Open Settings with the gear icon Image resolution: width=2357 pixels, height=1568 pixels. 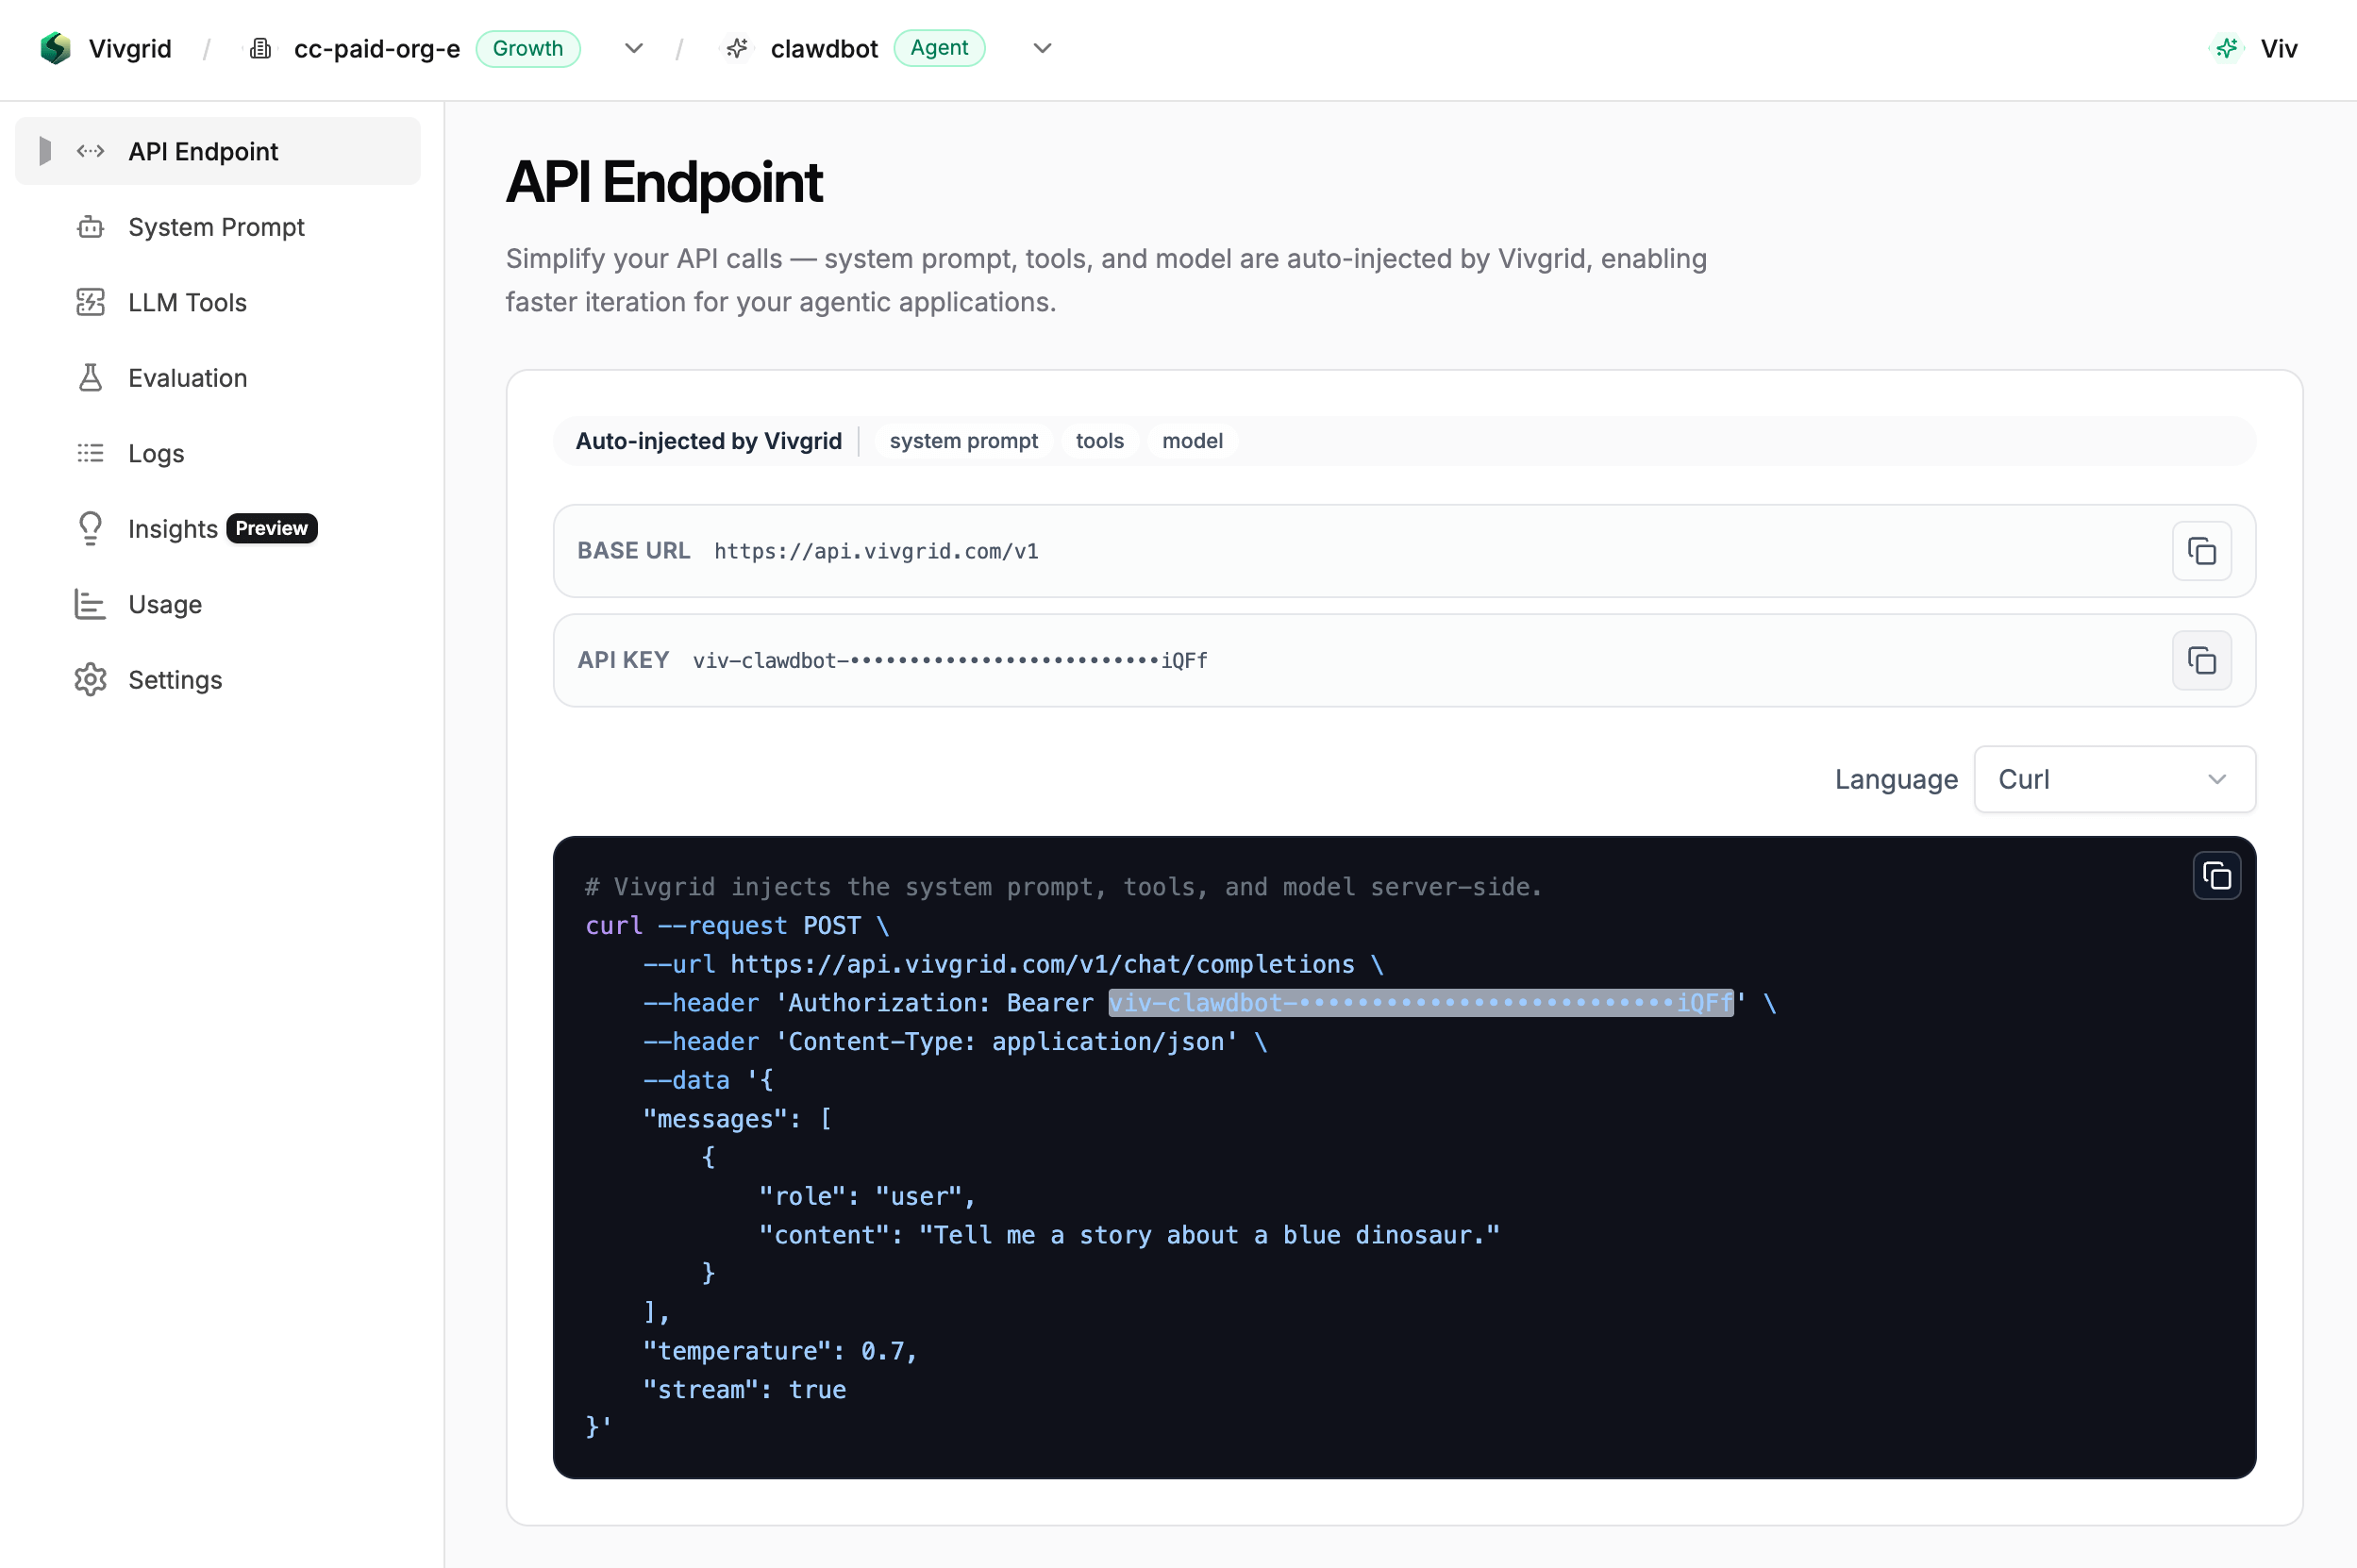coord(90,679)
